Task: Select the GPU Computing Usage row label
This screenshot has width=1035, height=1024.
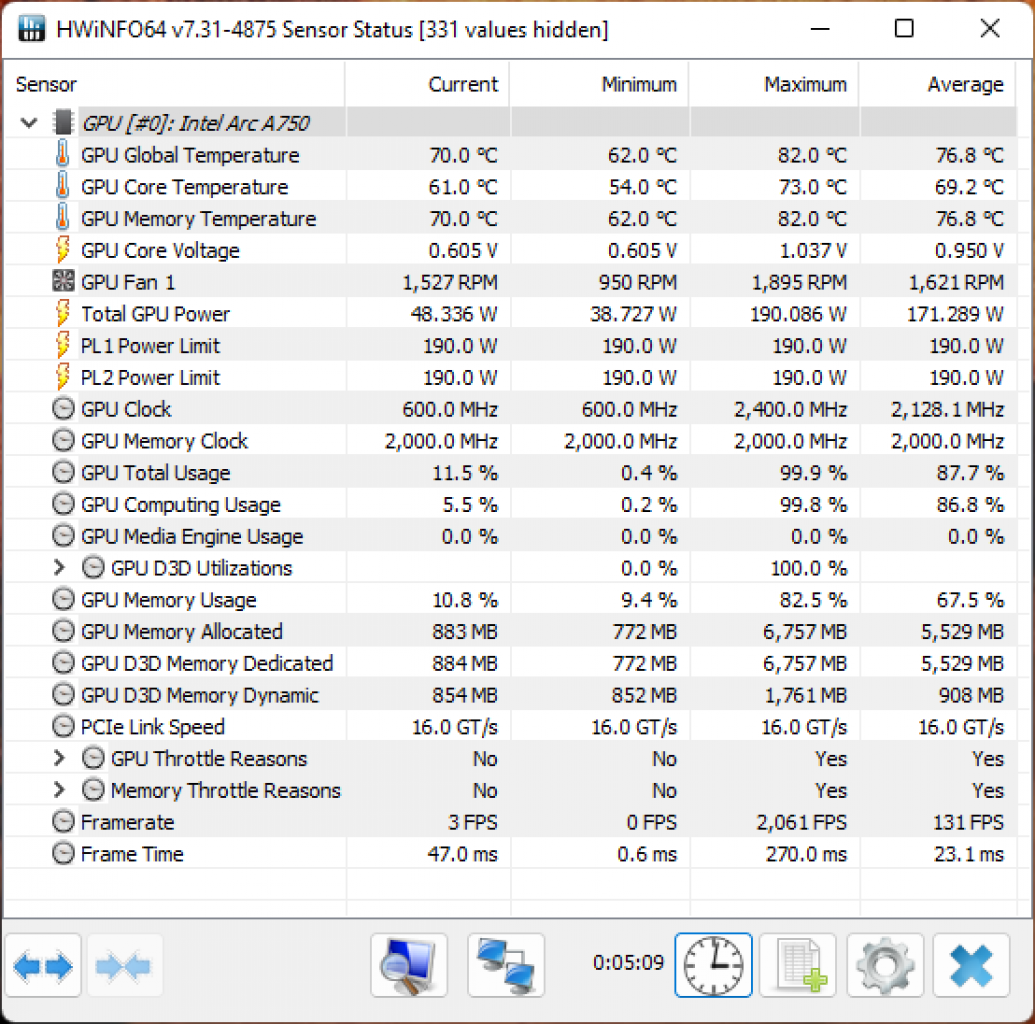Action: pos(181,504)
